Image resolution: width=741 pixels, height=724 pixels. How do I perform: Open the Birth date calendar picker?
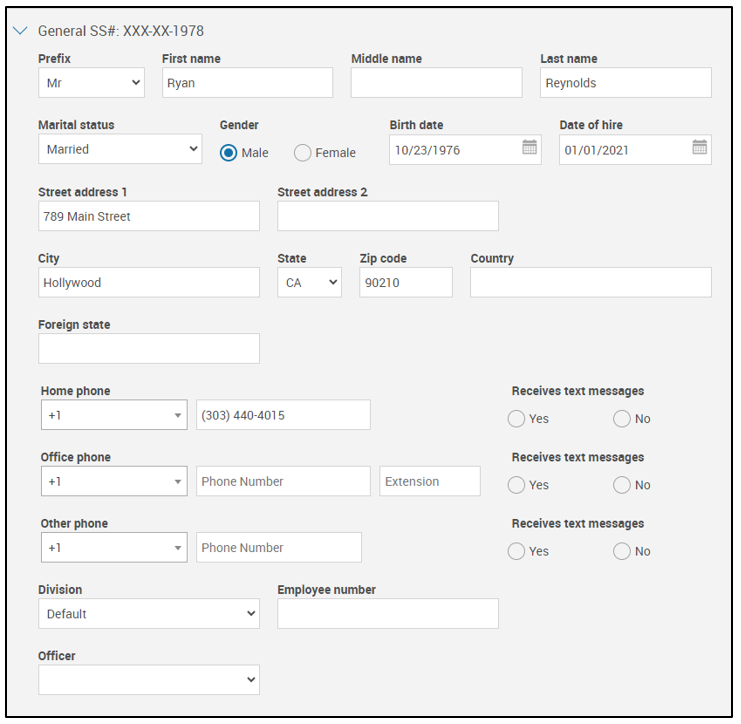529,149
